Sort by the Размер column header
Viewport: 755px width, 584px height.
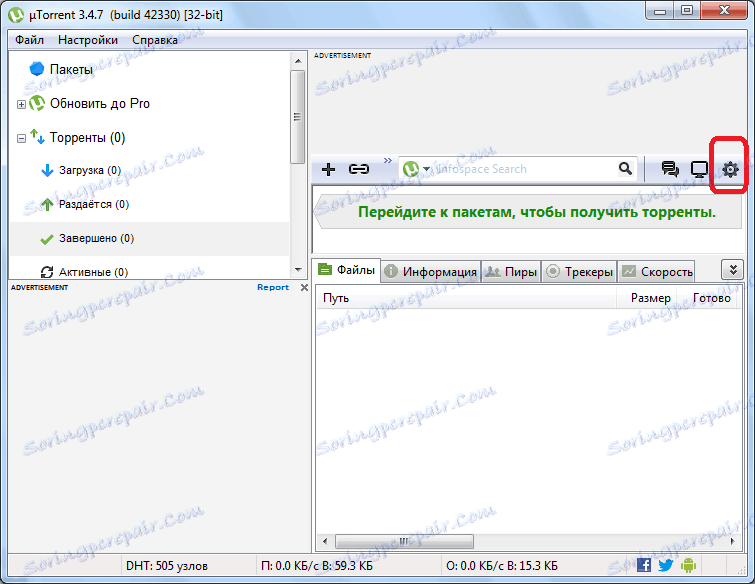pos(647,298)
